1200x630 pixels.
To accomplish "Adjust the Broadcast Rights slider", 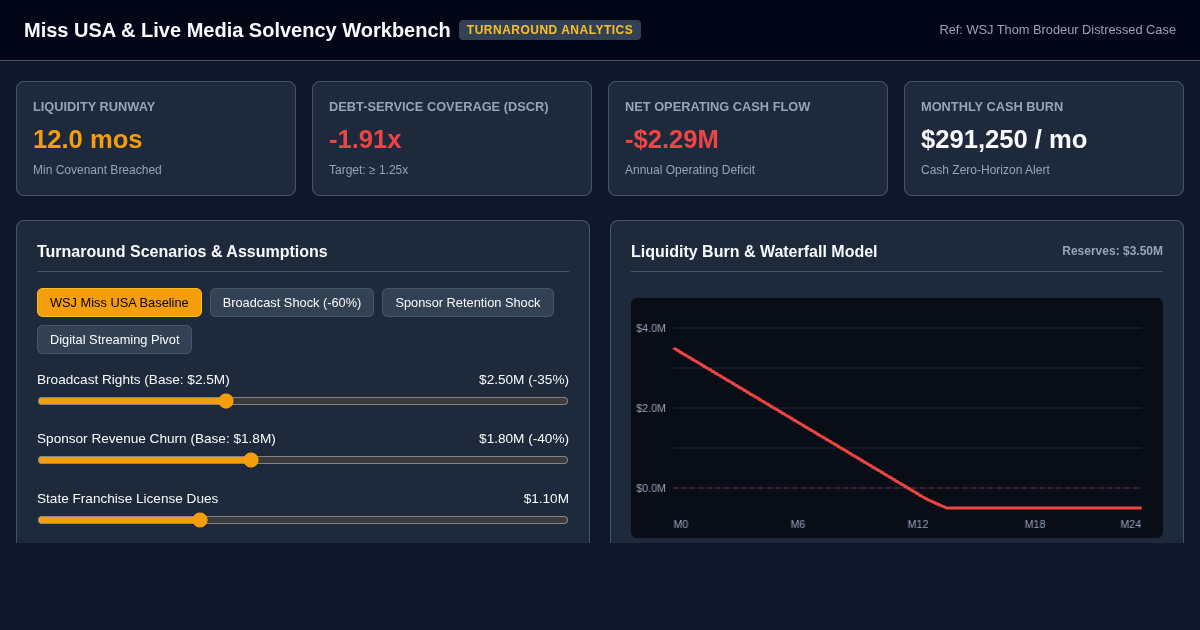I will 303,401.
